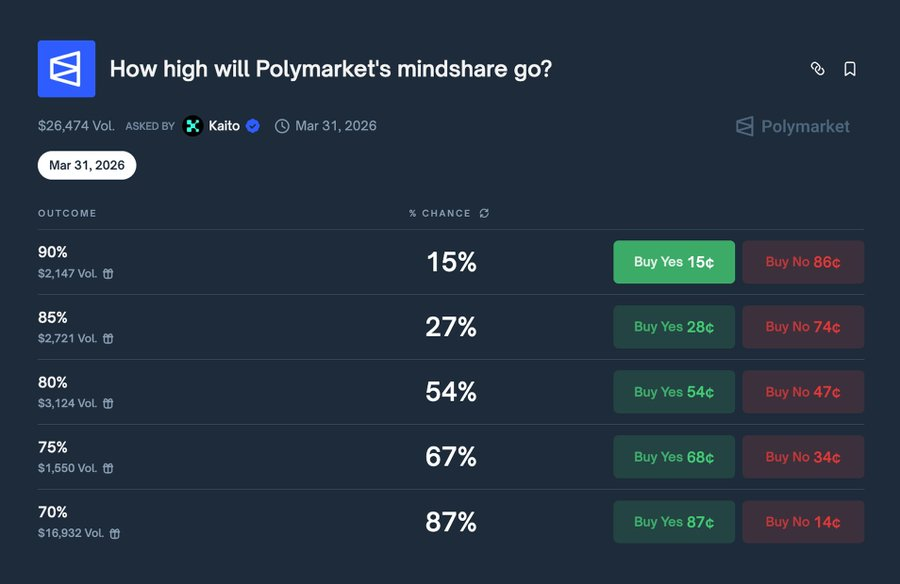Select the Mar 31, 2026 date tab

pos(87,165)
